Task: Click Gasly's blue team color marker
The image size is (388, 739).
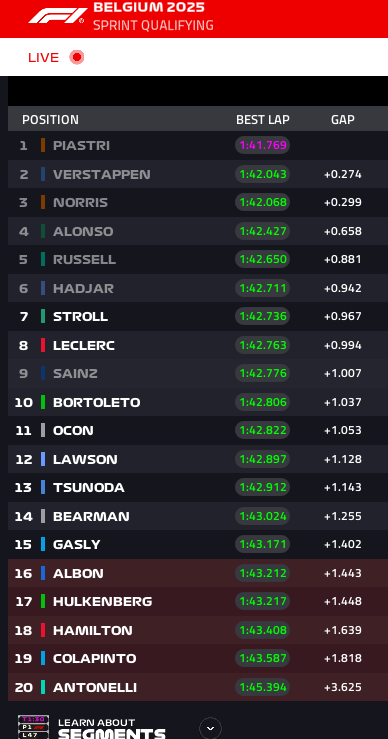Action: (43, 544)
